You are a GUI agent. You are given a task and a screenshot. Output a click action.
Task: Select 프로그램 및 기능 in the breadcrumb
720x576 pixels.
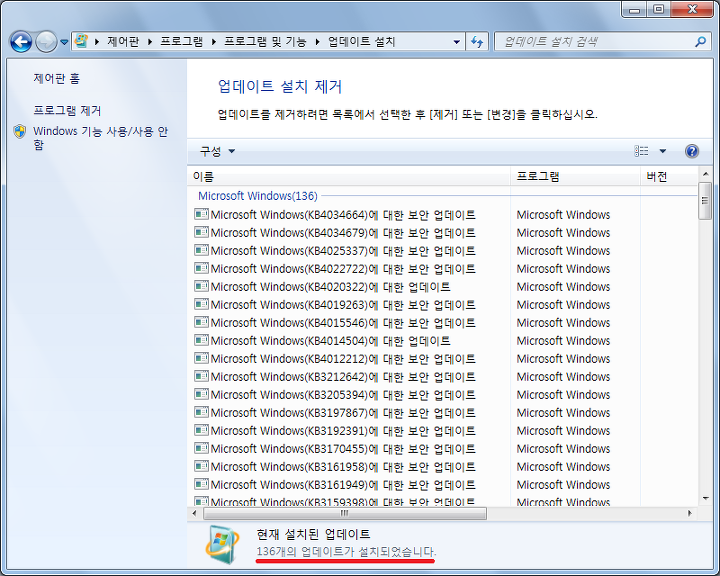tap(265, 42)
